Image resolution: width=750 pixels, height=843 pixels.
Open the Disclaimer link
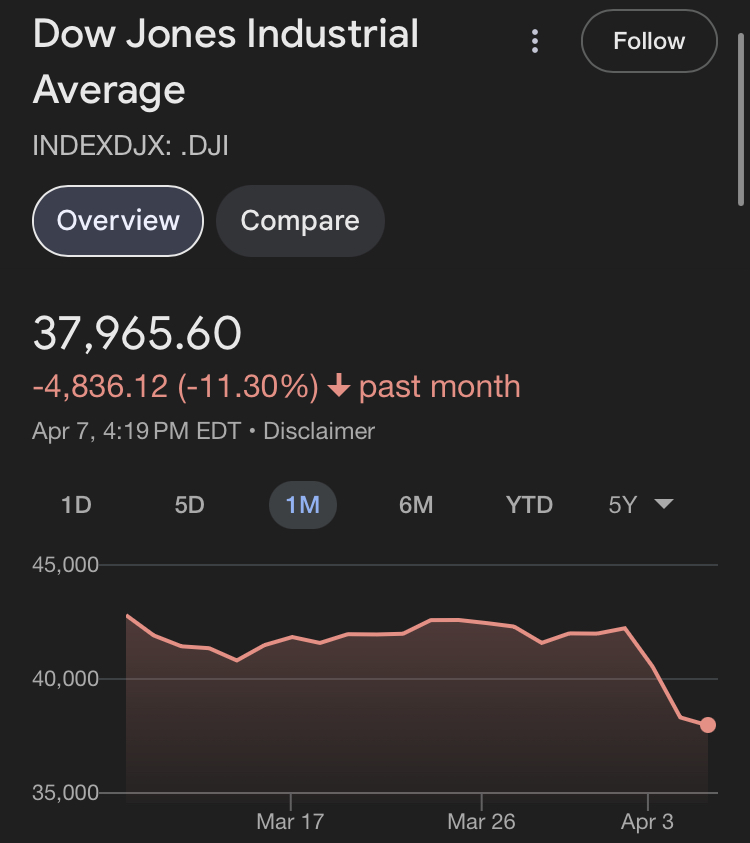coord(319,431)
